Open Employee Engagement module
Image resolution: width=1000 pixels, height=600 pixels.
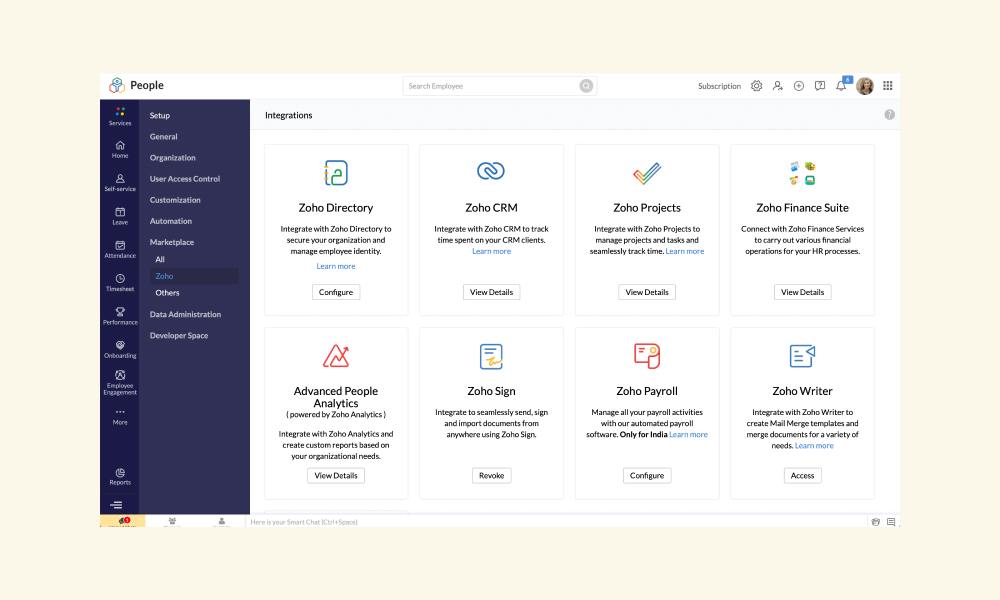pos(120,383)
